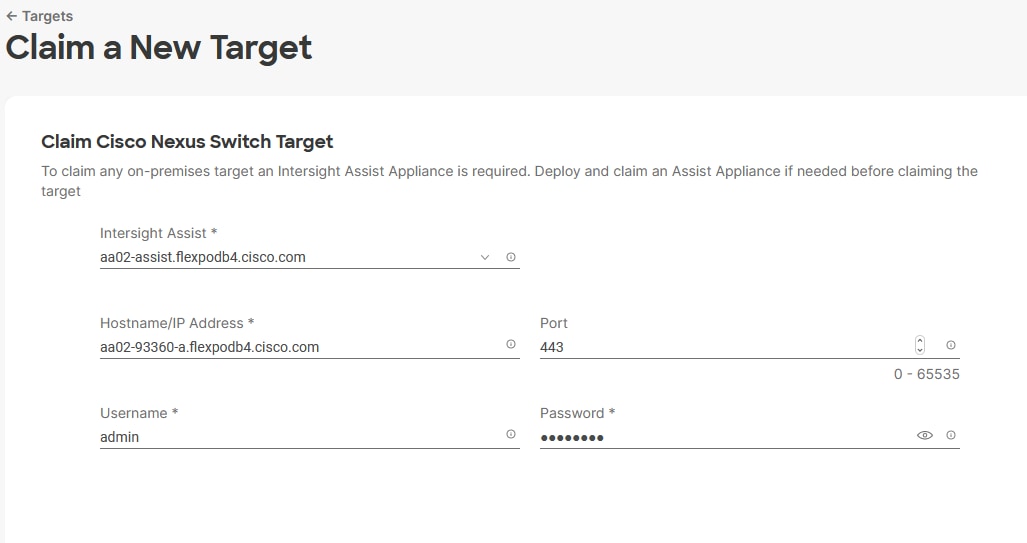Click info icon next to Port field
1027x543 pixels.
pyautogui.click(x=951, y=345)
